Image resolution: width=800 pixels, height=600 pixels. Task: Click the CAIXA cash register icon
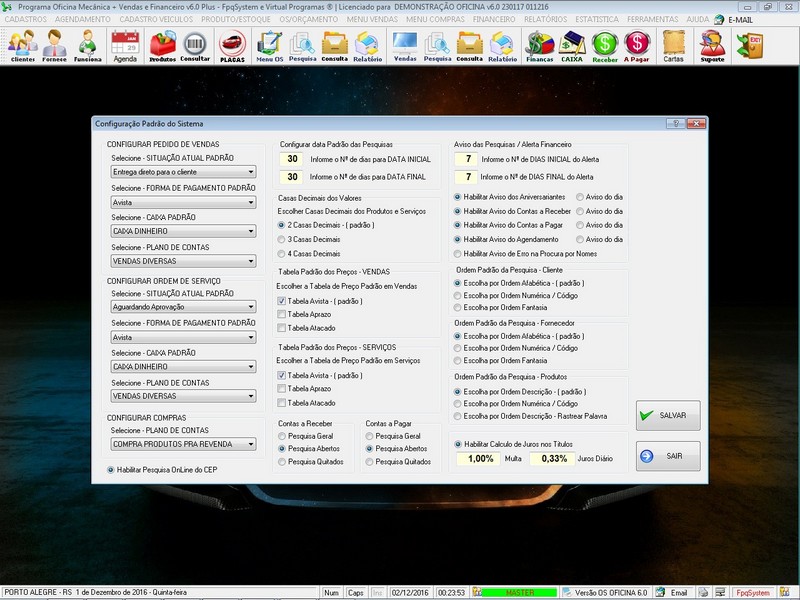pyautogui.click(x=572, y=46)
